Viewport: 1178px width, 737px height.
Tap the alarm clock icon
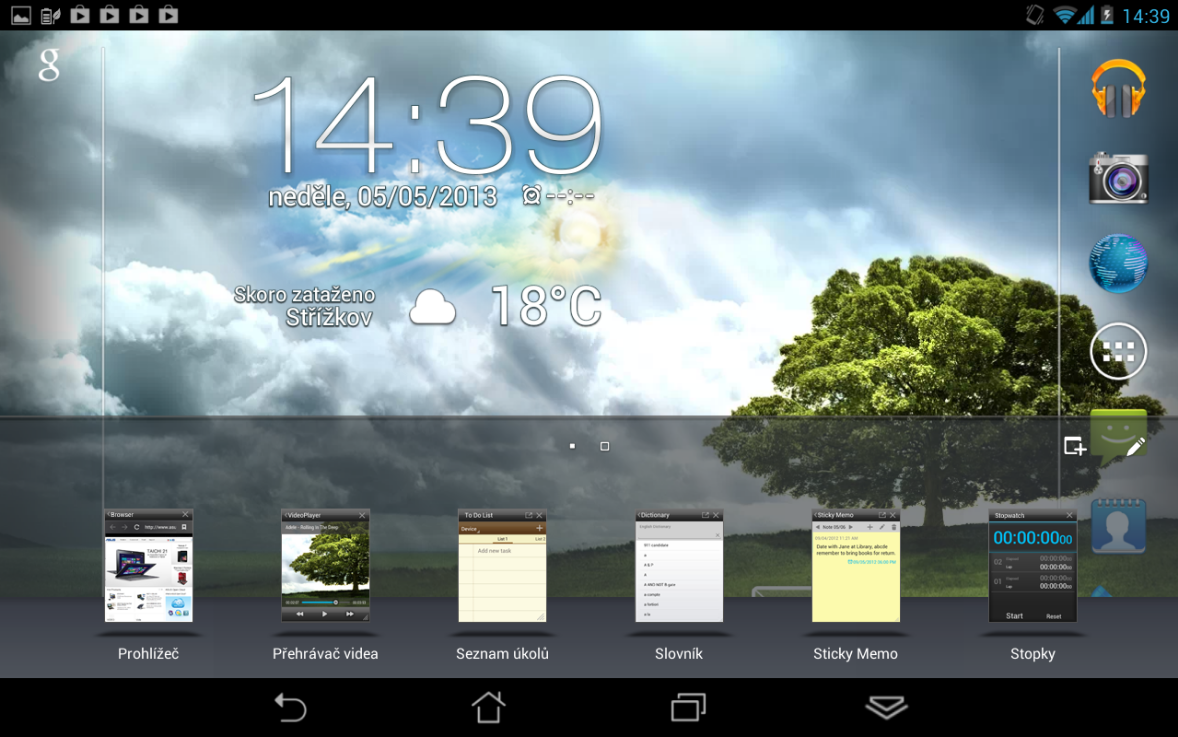[531, 196]
